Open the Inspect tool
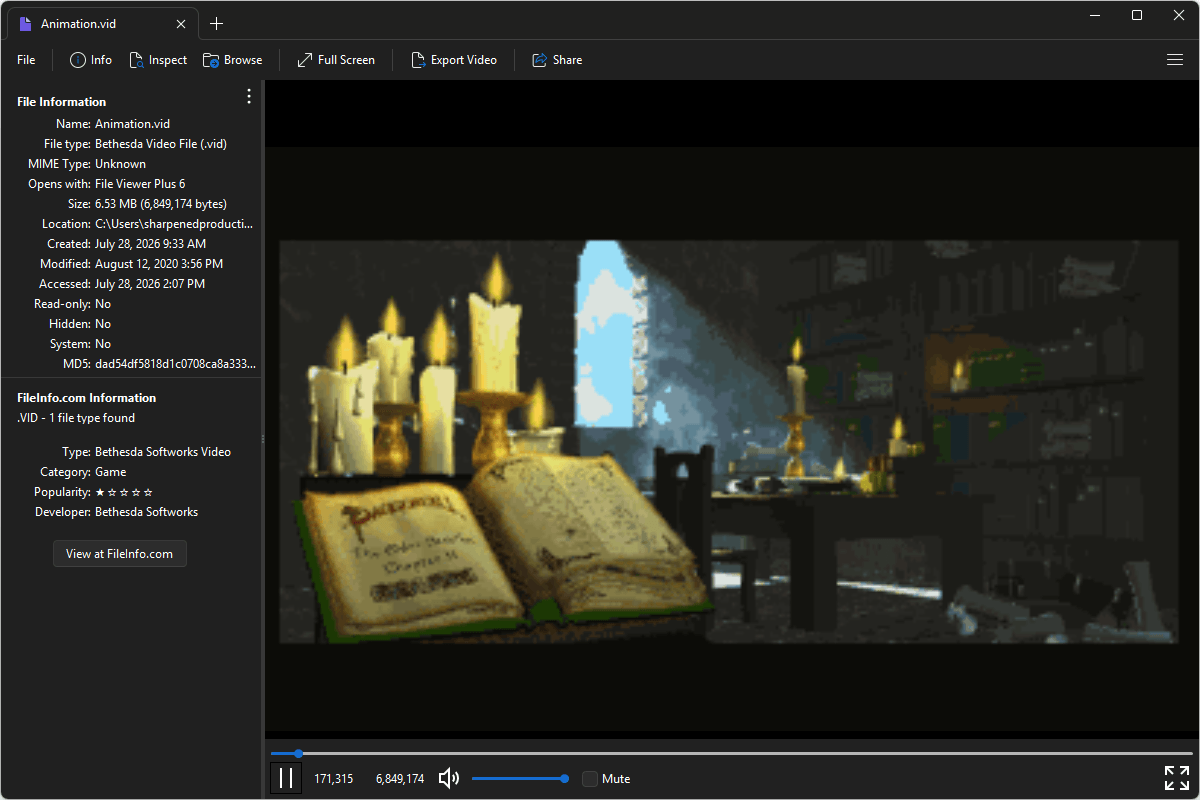 coord(158,60)
